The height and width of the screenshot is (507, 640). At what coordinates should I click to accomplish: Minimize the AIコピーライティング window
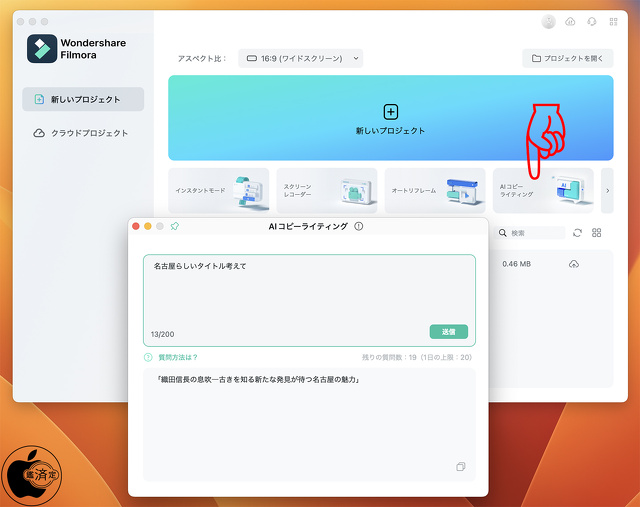click(x=148, y=226)
